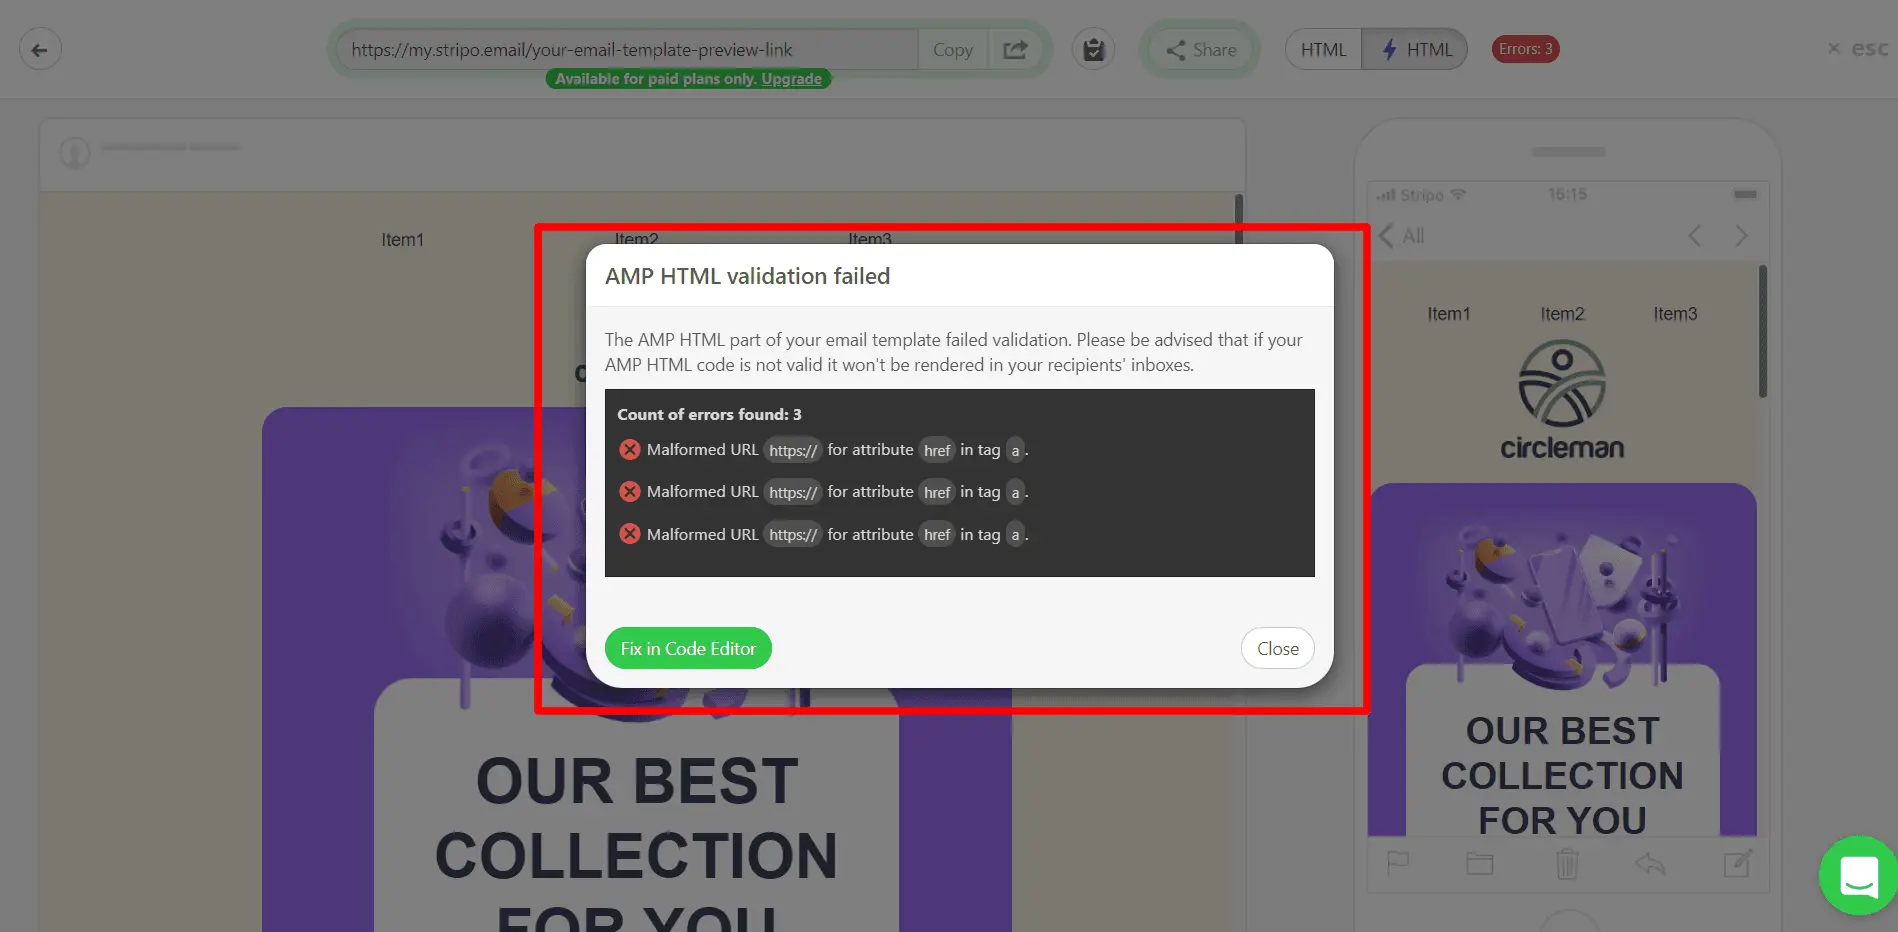Image resolution: width=1898 pixels, height=932 pixels.
Task: Open the clipboard test checklist icon
Action: click(x=1094, y=49)
